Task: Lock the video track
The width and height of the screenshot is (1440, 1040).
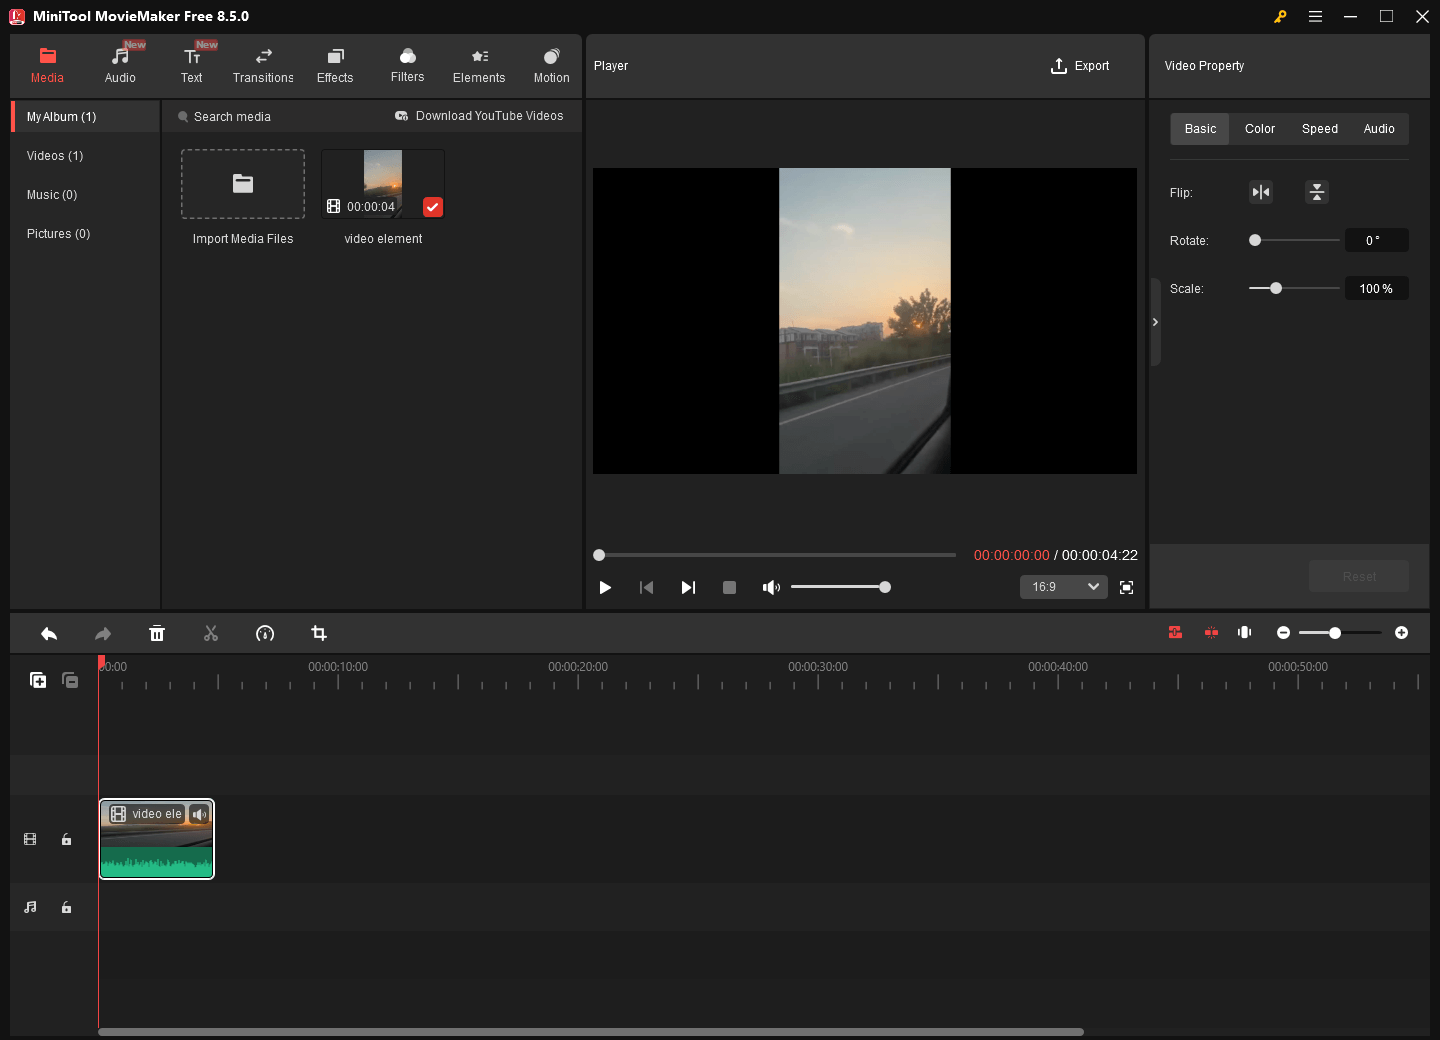Action: (66, 839)
